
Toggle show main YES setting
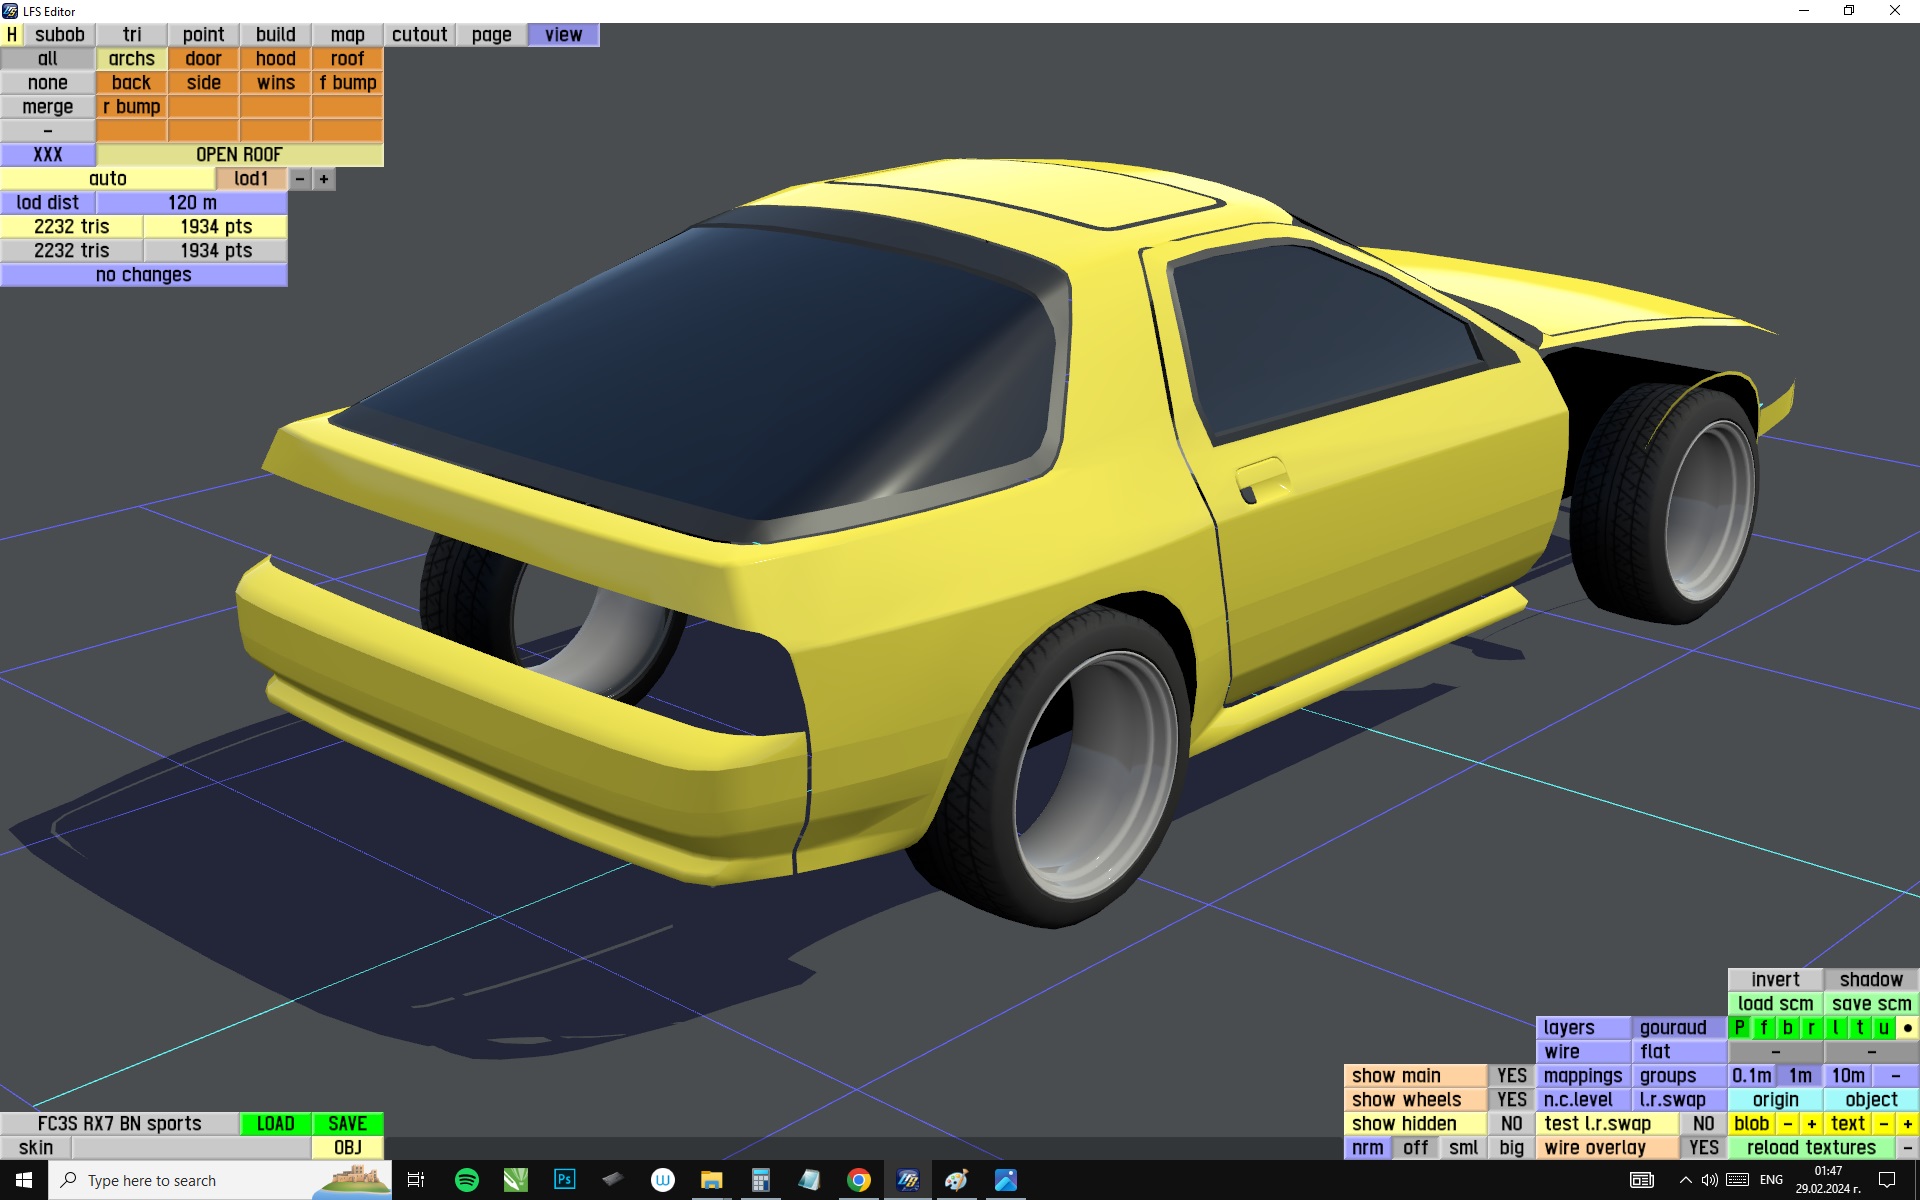tap(1510, 1076)
